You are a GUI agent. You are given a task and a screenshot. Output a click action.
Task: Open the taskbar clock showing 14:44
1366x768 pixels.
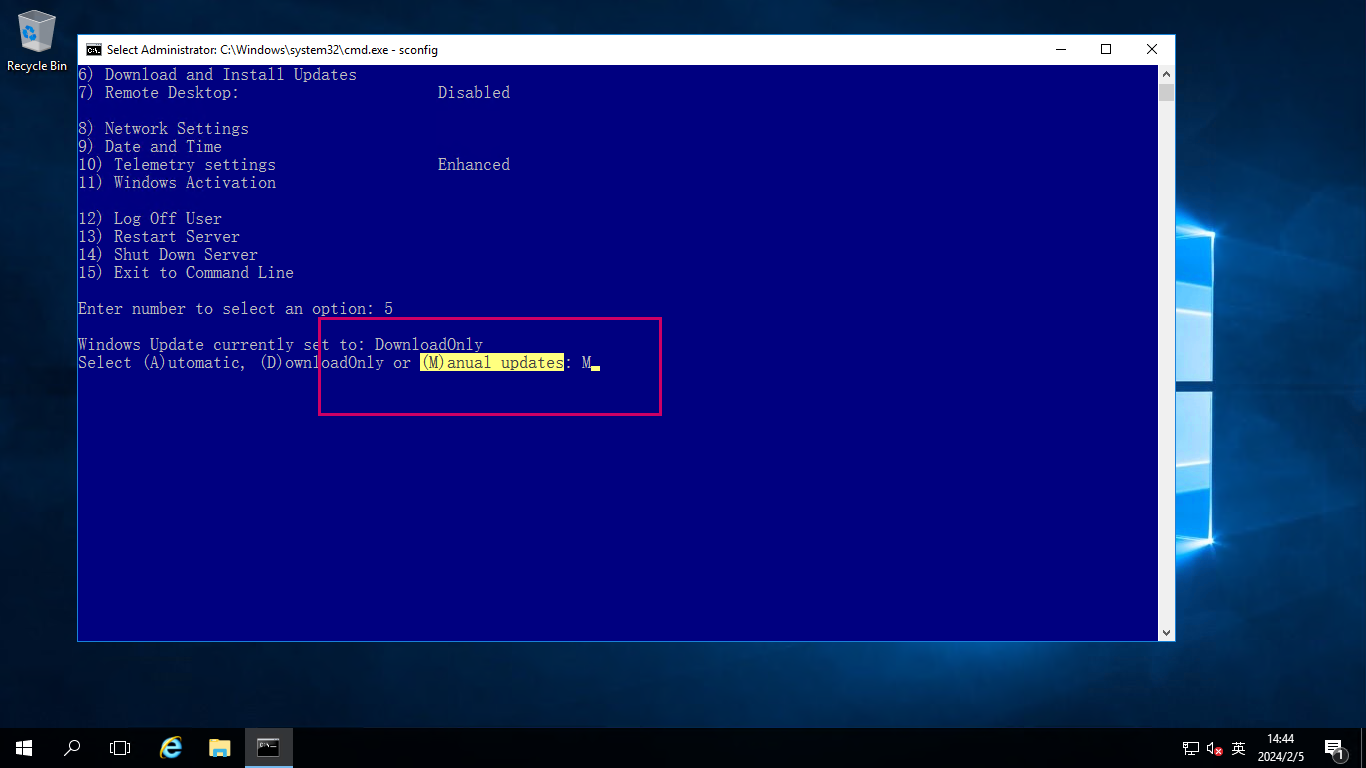(x=1280, y=748)
